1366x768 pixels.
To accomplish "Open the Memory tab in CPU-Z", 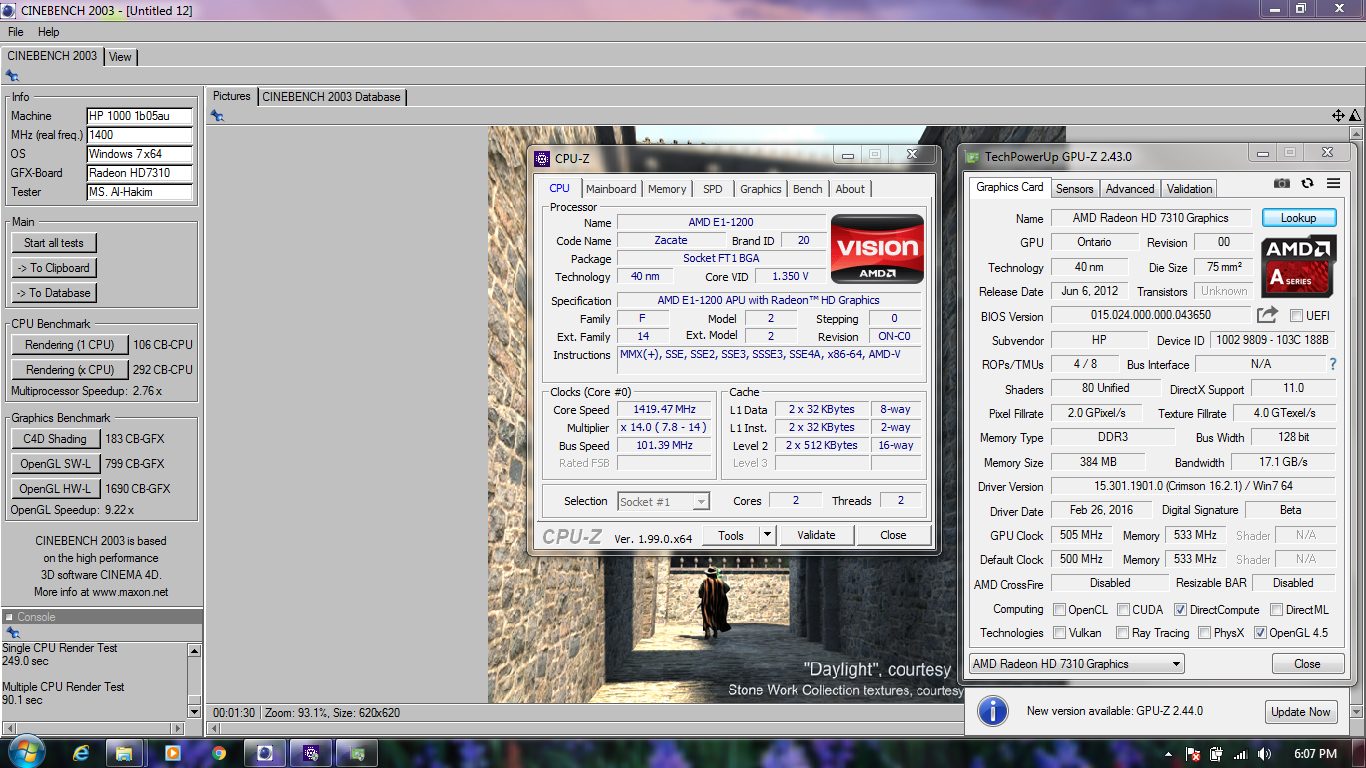I will click(667, 189).
